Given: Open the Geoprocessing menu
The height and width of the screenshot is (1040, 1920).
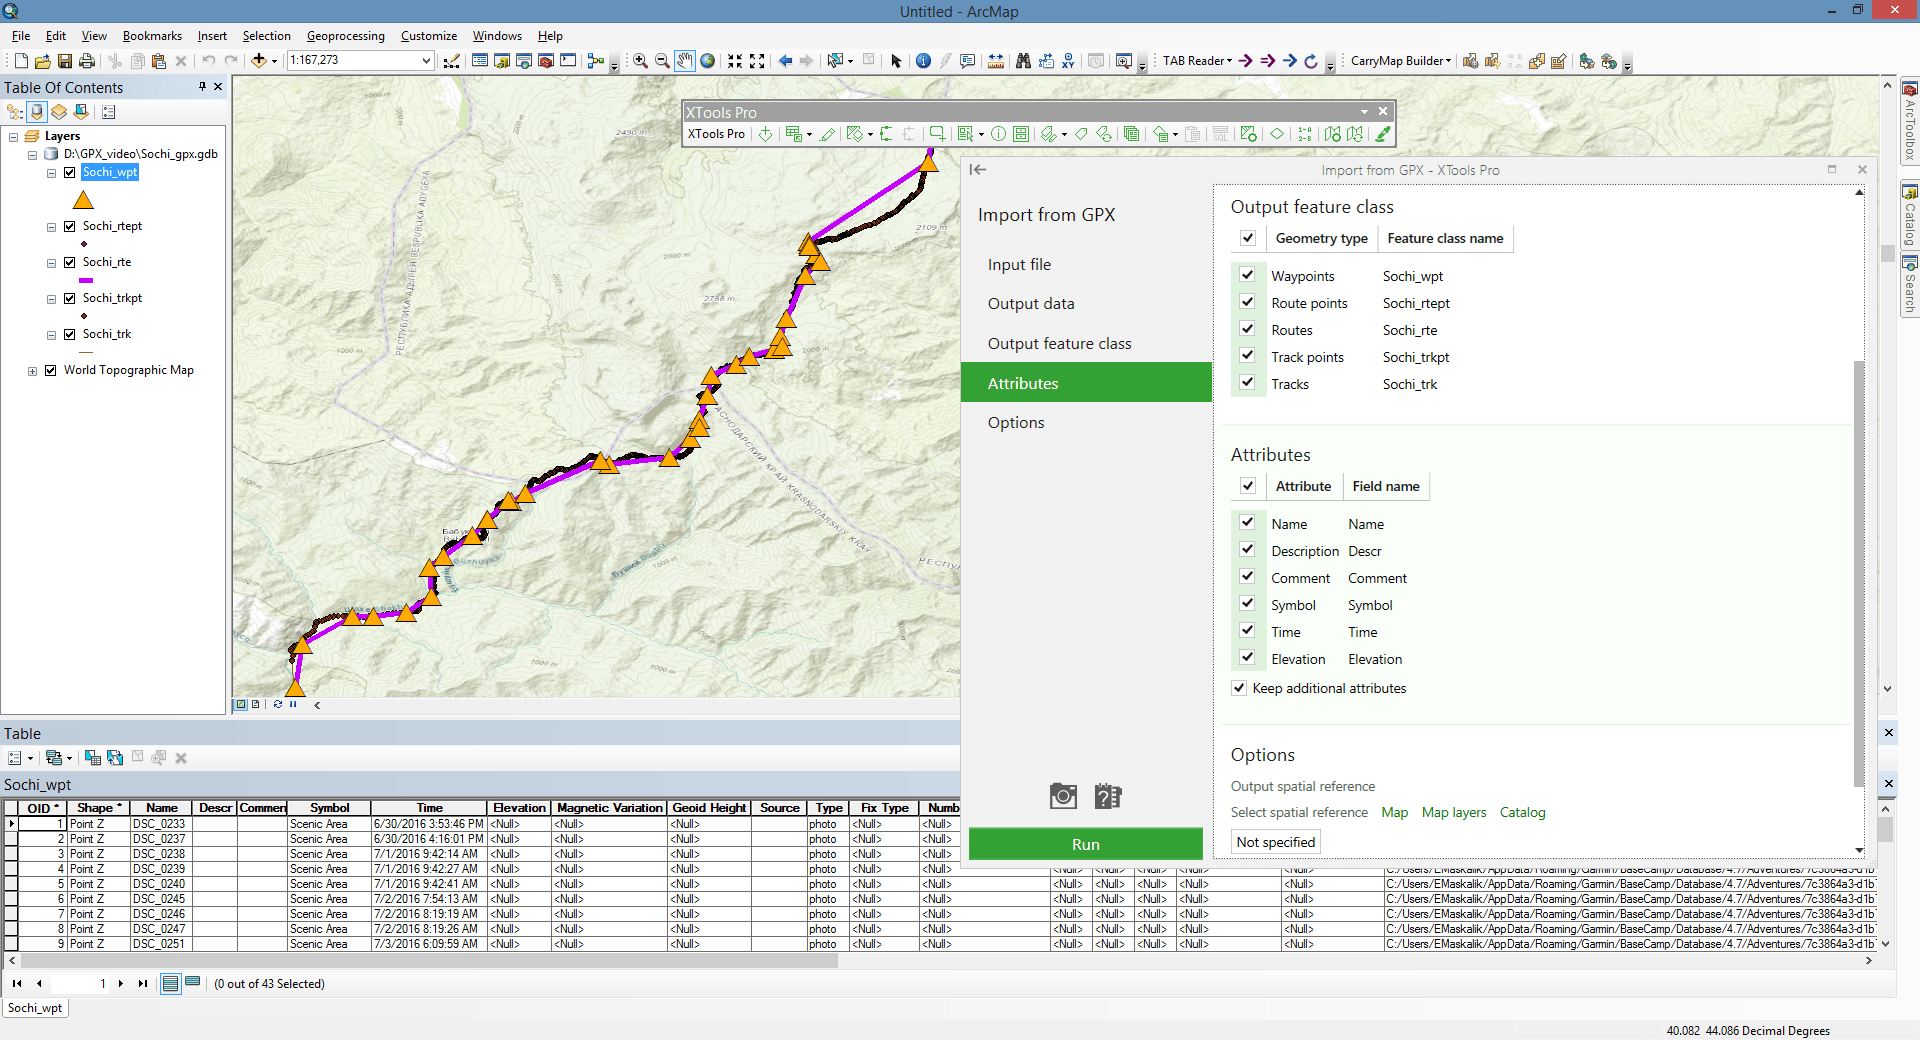Looking at the screenshot, I should (x=345, y=36).
